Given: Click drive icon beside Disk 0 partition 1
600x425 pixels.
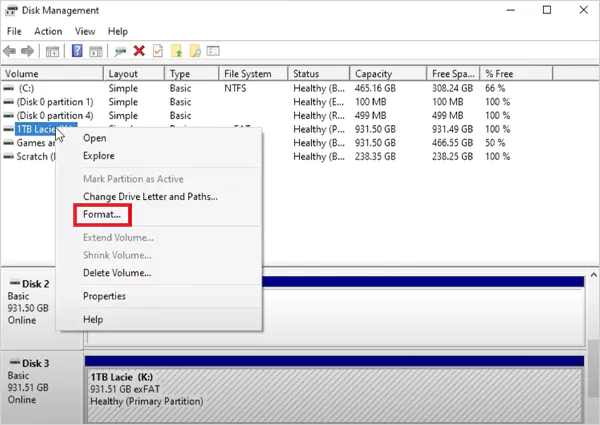Looking at the screenshot, I should click(x=8, y=102).
